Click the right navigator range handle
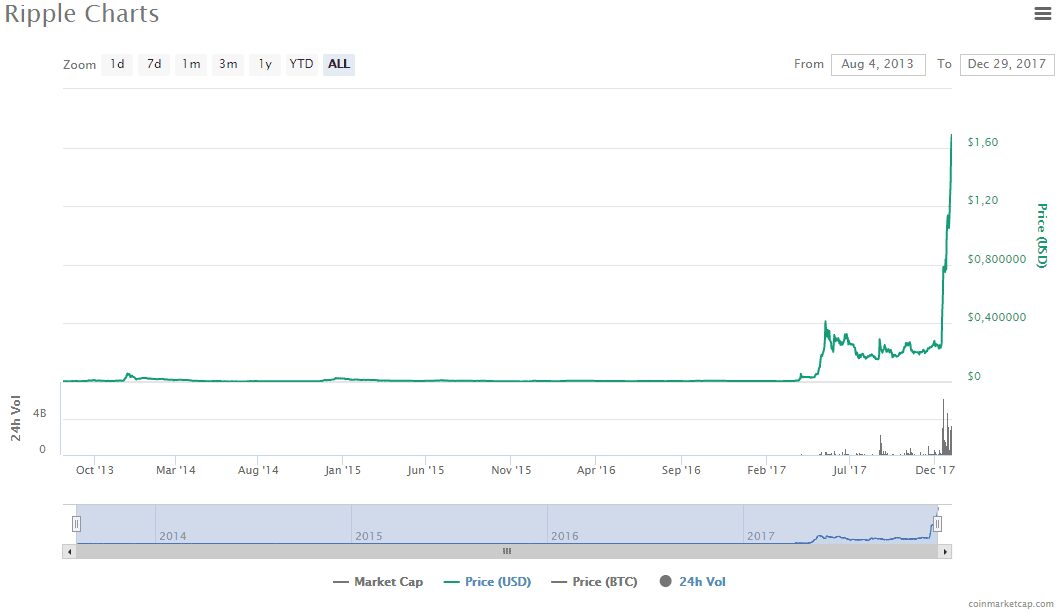 [937, 524]
